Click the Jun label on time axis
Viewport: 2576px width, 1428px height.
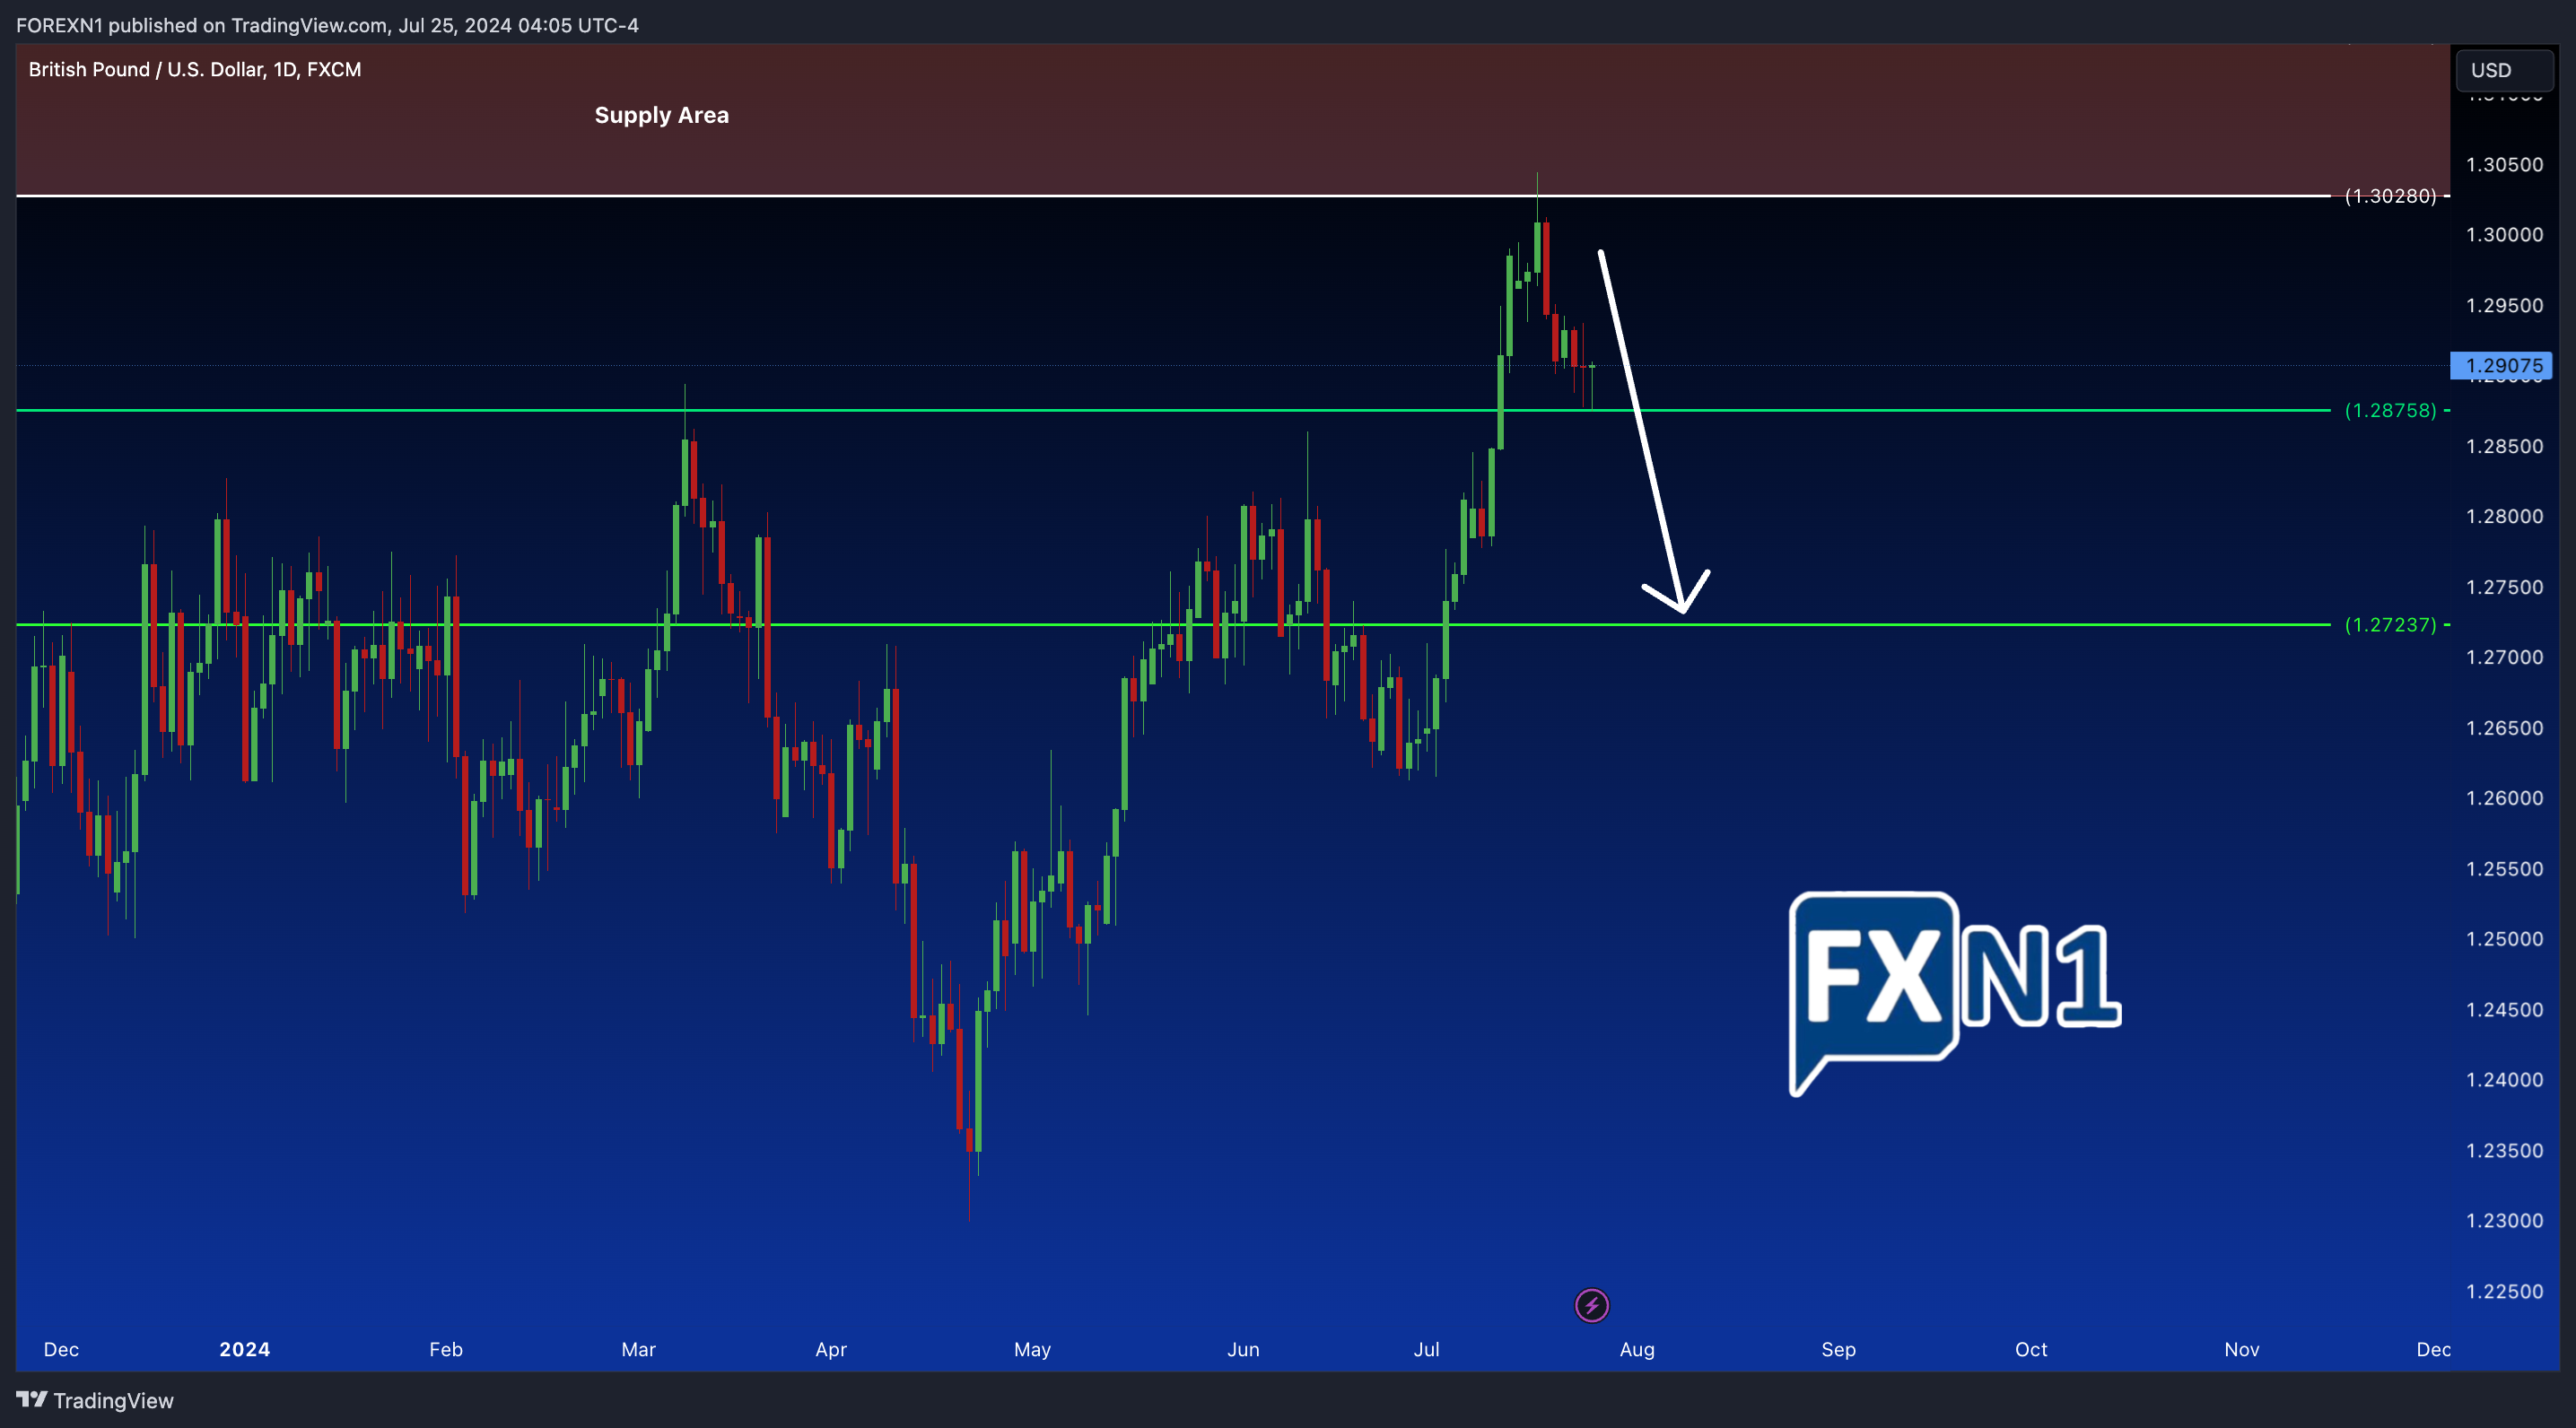pos(1243,1349)
